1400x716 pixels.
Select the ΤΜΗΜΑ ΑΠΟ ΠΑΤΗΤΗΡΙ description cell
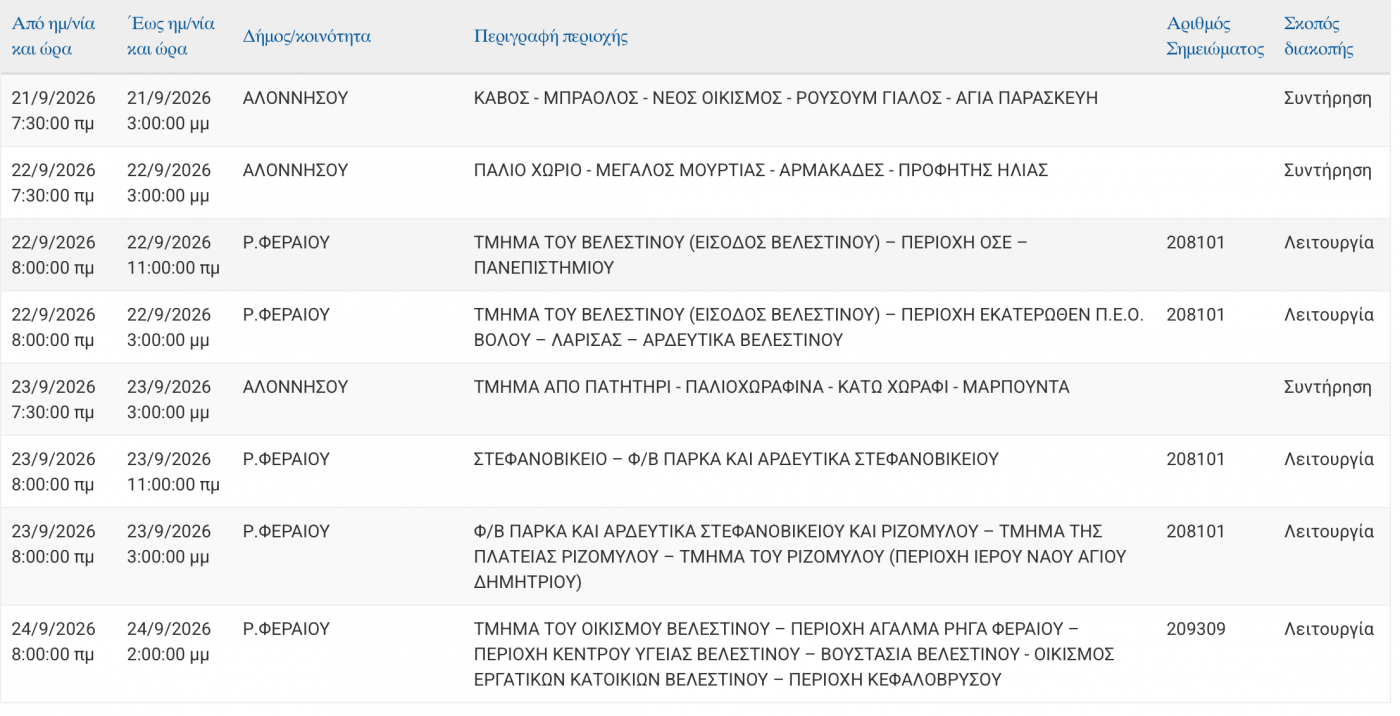771,387
